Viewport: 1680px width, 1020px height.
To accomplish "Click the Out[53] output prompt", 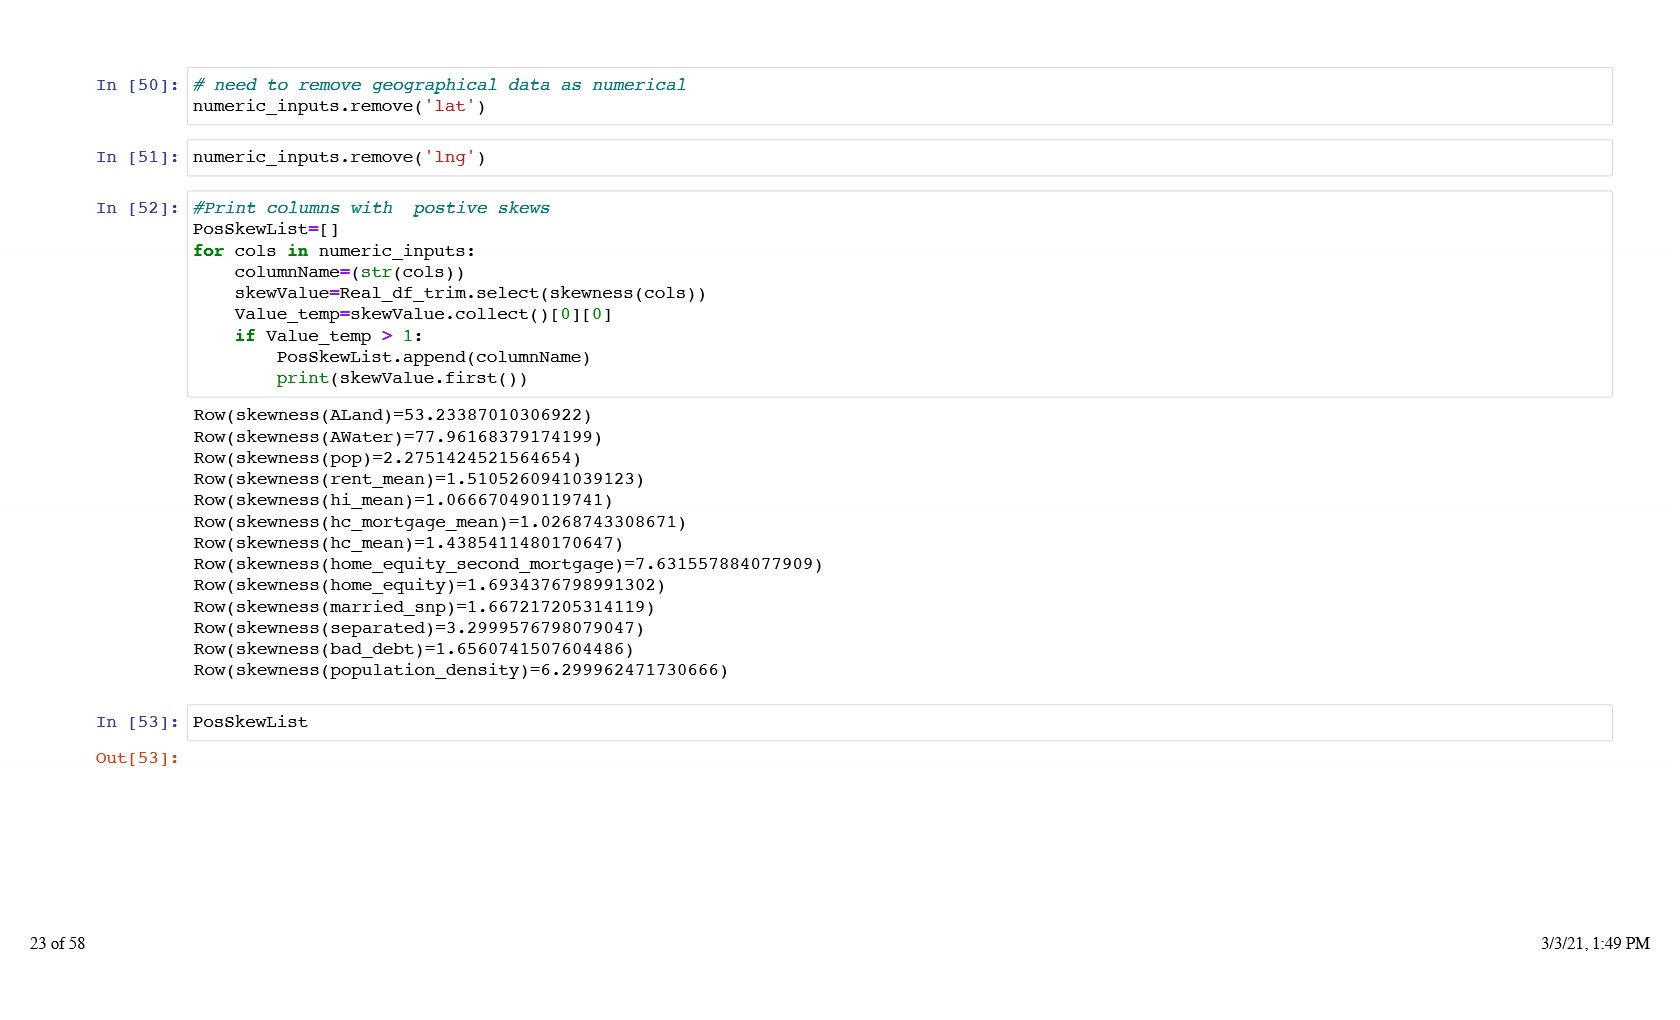I will tap(137, 759).
